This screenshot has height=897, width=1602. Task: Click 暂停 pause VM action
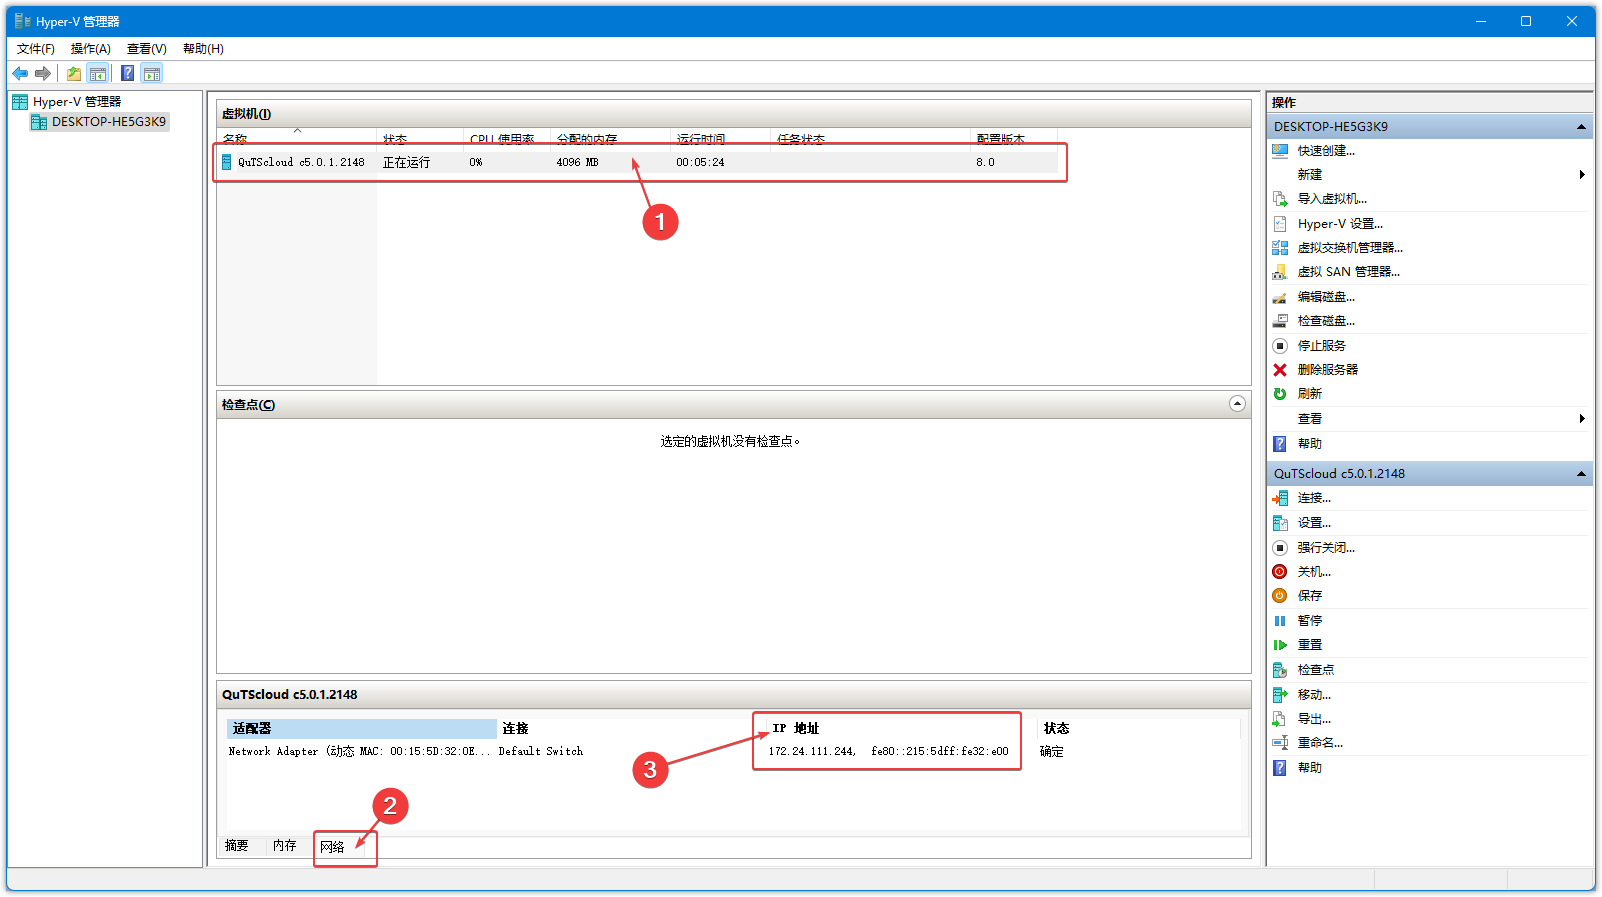coord(1309,621)
